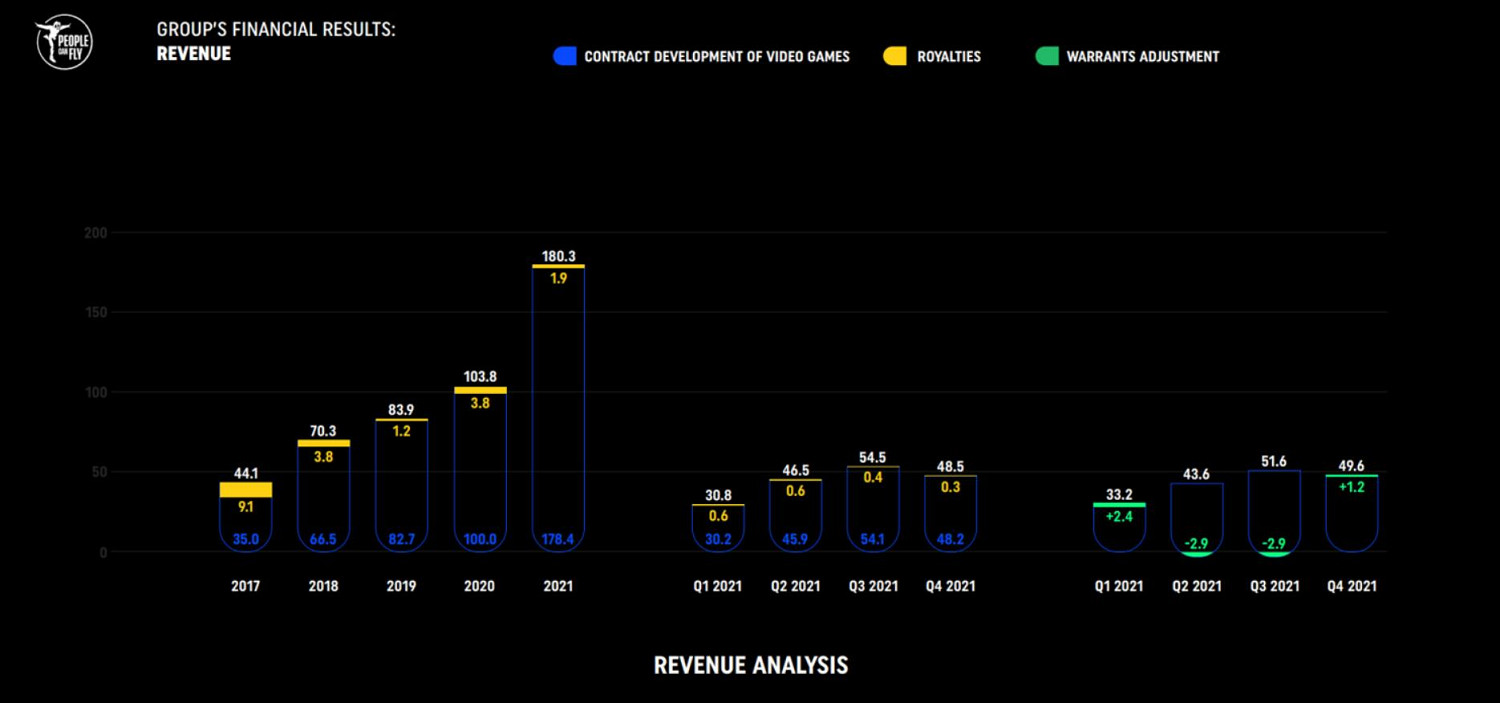Click the Q1 2021 bar value 30.2
This screenshot has width=1500, height=703.
pyautogui.click(x=717, y=540)
